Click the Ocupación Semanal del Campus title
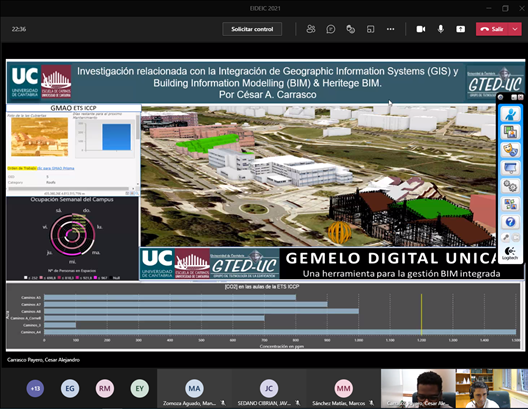Image resolution: width=528 pixels, height=409 pixels. coord(72,200)
